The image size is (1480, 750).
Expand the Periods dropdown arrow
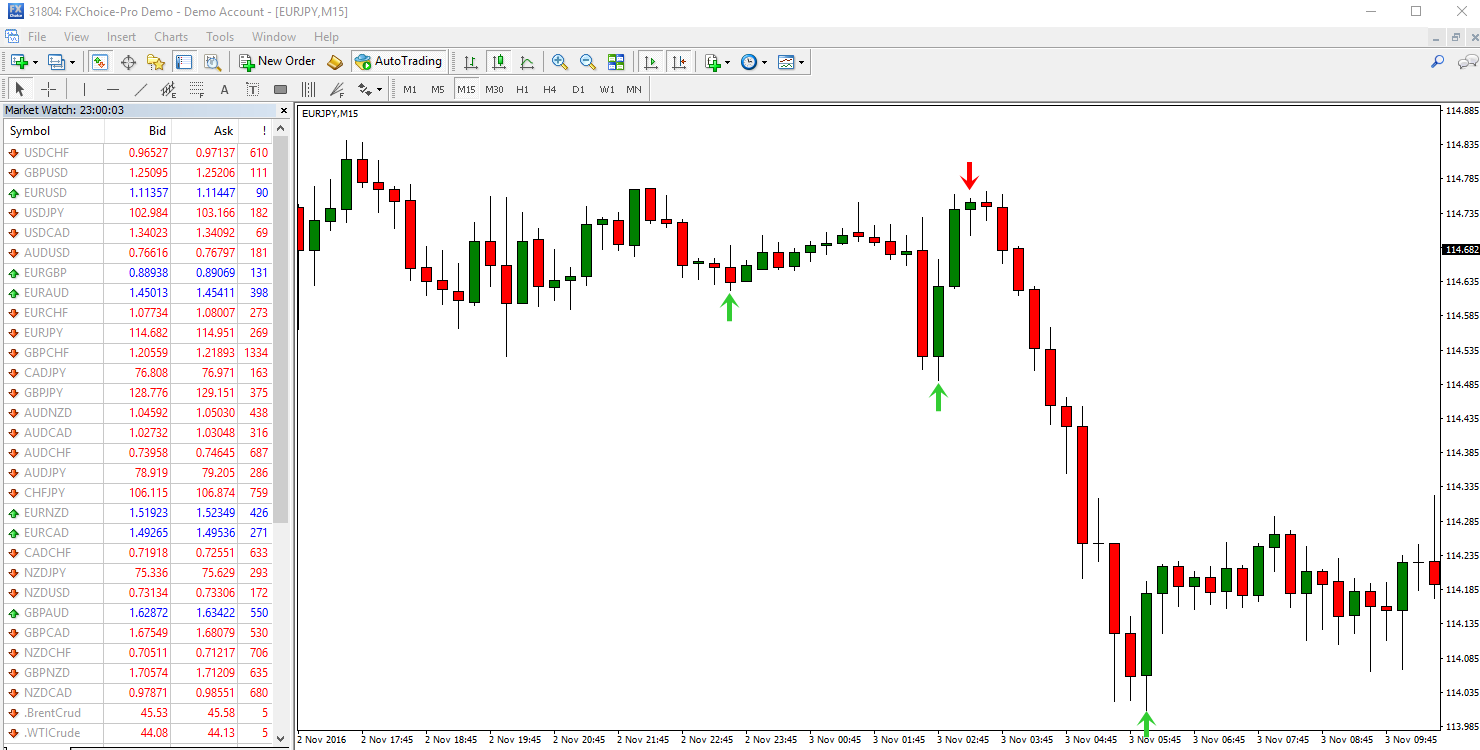coord(765,62)
